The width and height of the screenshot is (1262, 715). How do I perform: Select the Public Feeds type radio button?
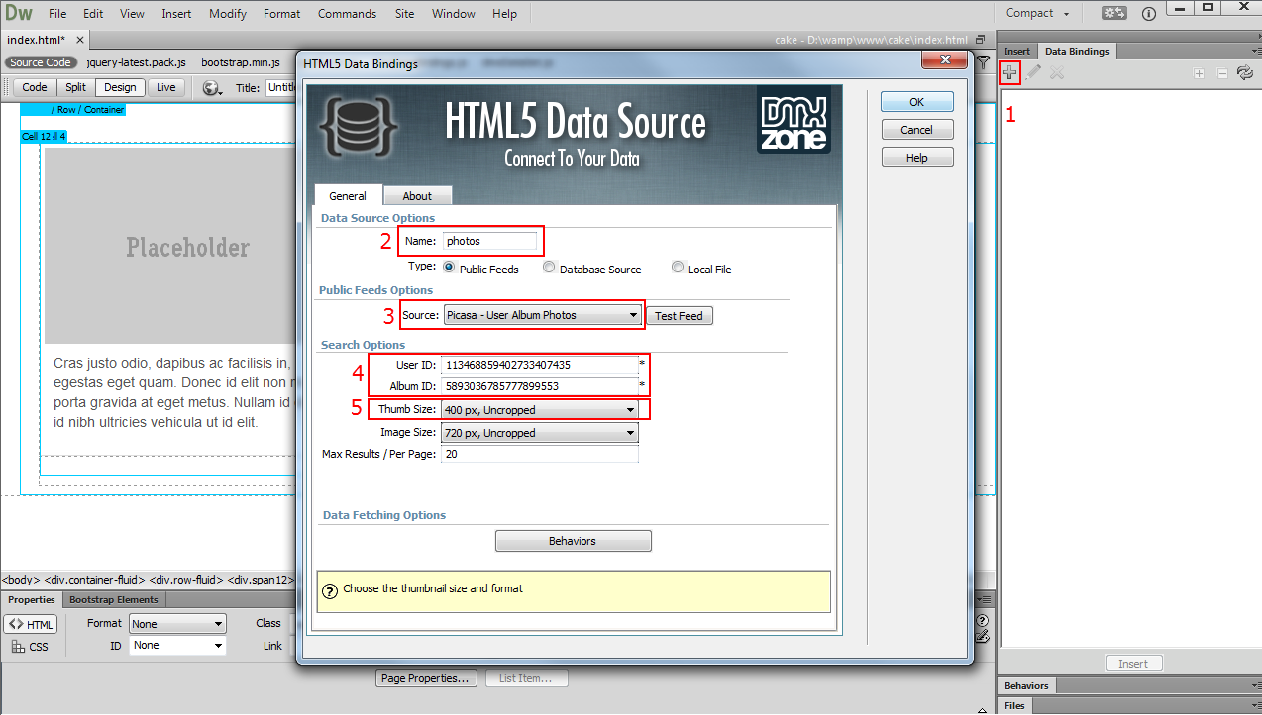pos(449,268)
